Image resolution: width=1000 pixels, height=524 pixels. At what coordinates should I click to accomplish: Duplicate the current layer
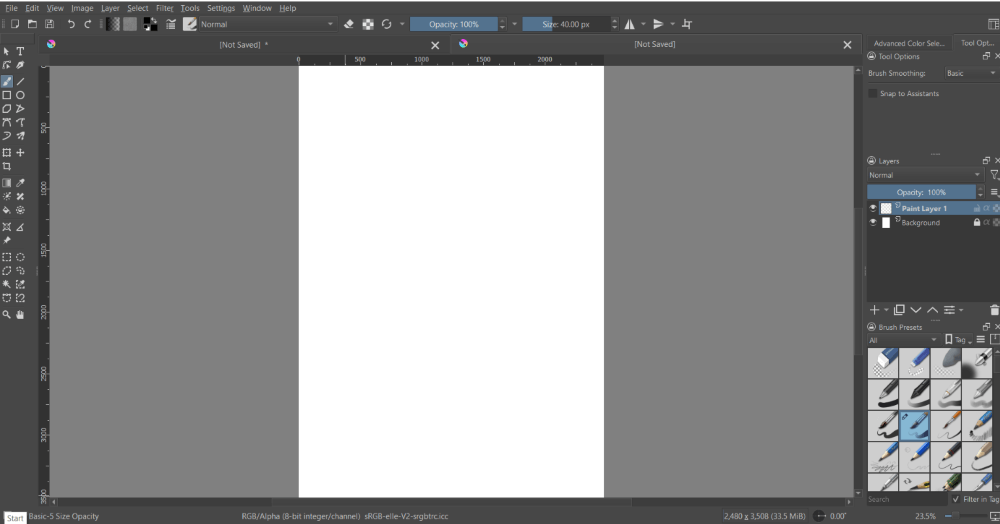[x=899, y=310]
